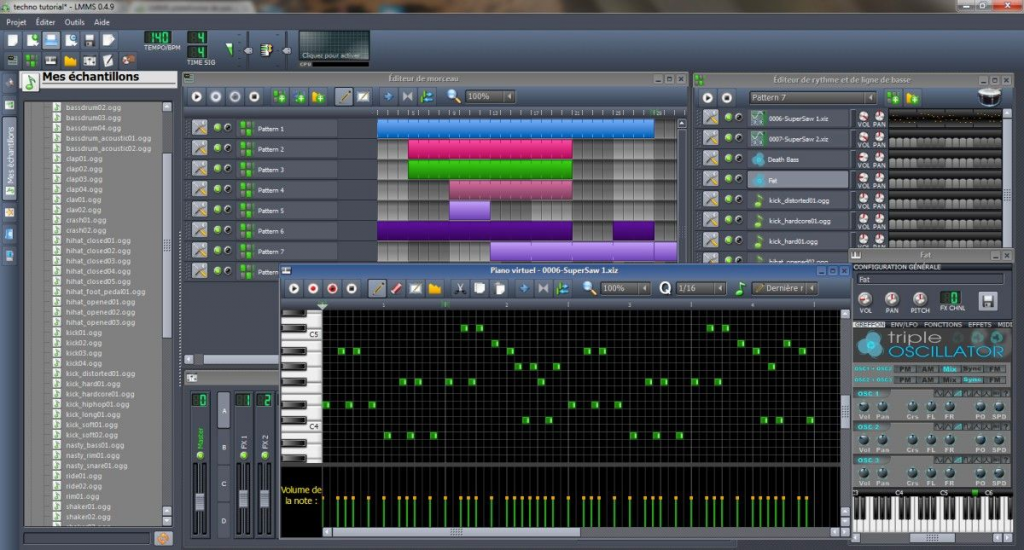Click the Pattern 5 track label button

tap(286, 211)
